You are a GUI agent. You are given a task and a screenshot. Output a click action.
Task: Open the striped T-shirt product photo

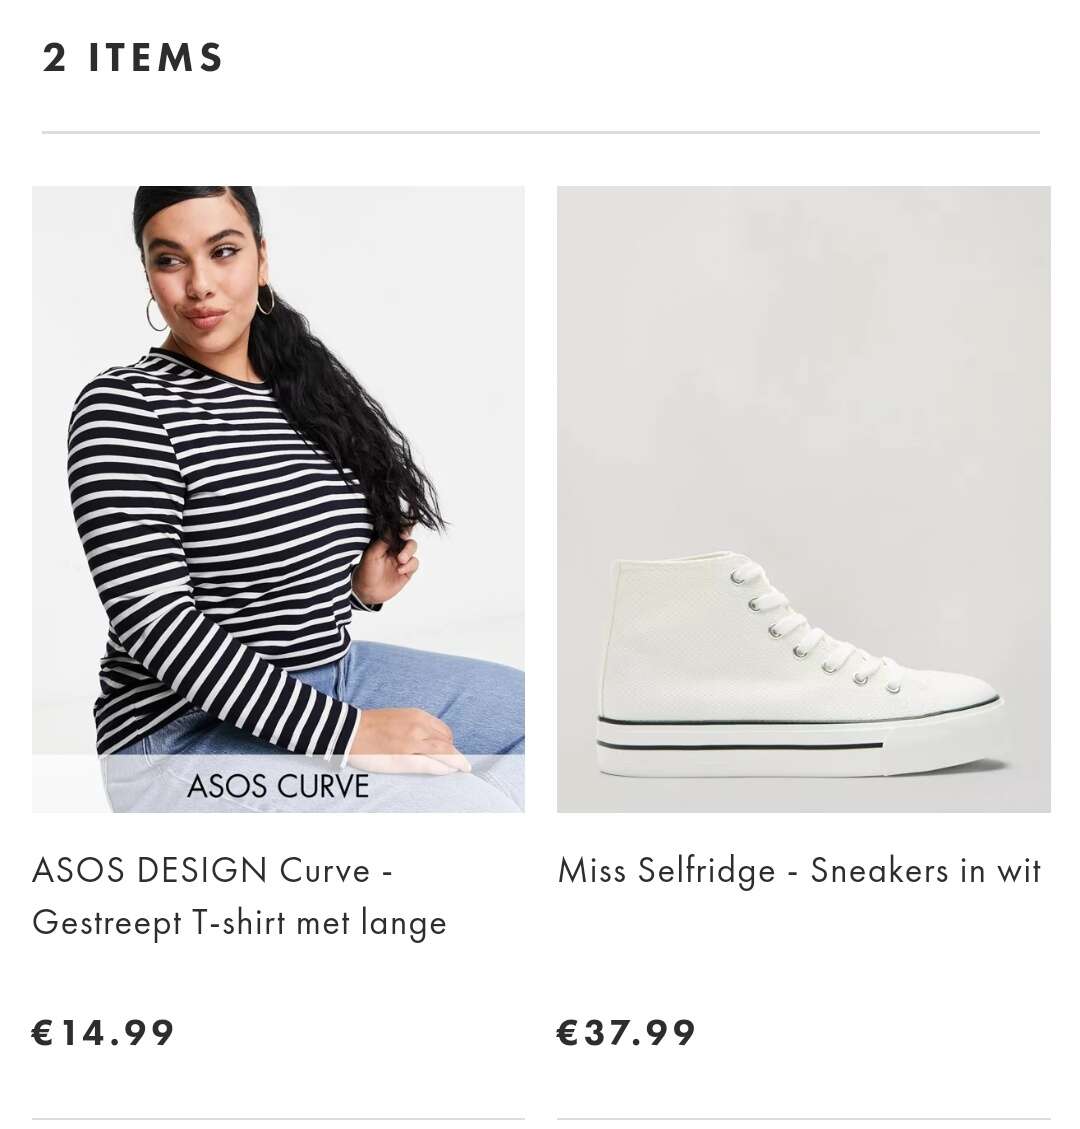point(278,499)
